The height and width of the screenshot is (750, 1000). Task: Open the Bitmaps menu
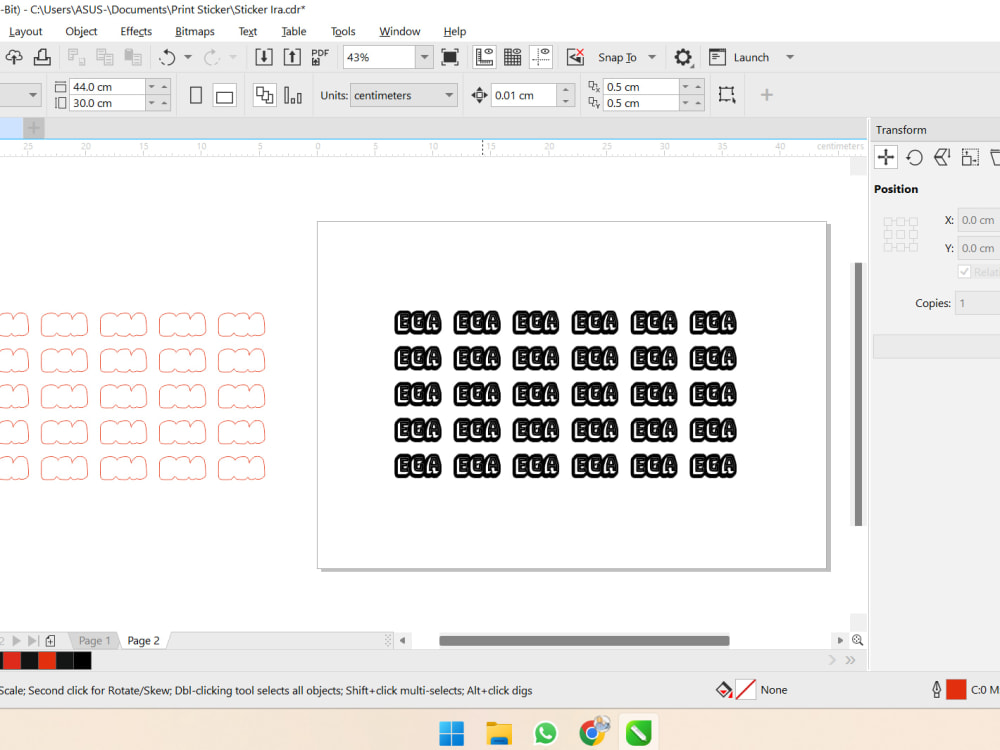tap(195, 31)
